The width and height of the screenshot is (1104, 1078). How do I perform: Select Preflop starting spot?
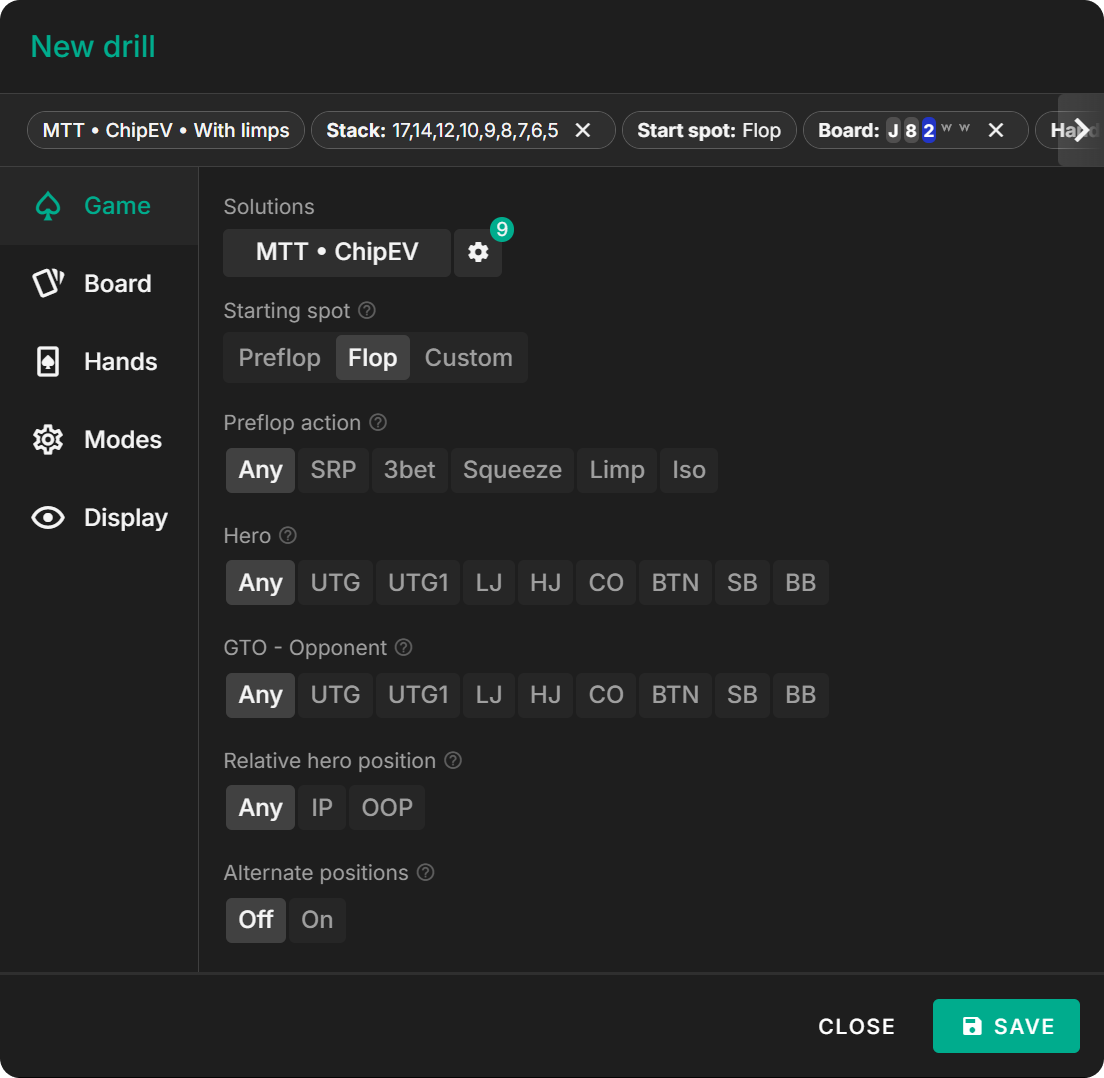pyautogui.click(x=280, y=358)
